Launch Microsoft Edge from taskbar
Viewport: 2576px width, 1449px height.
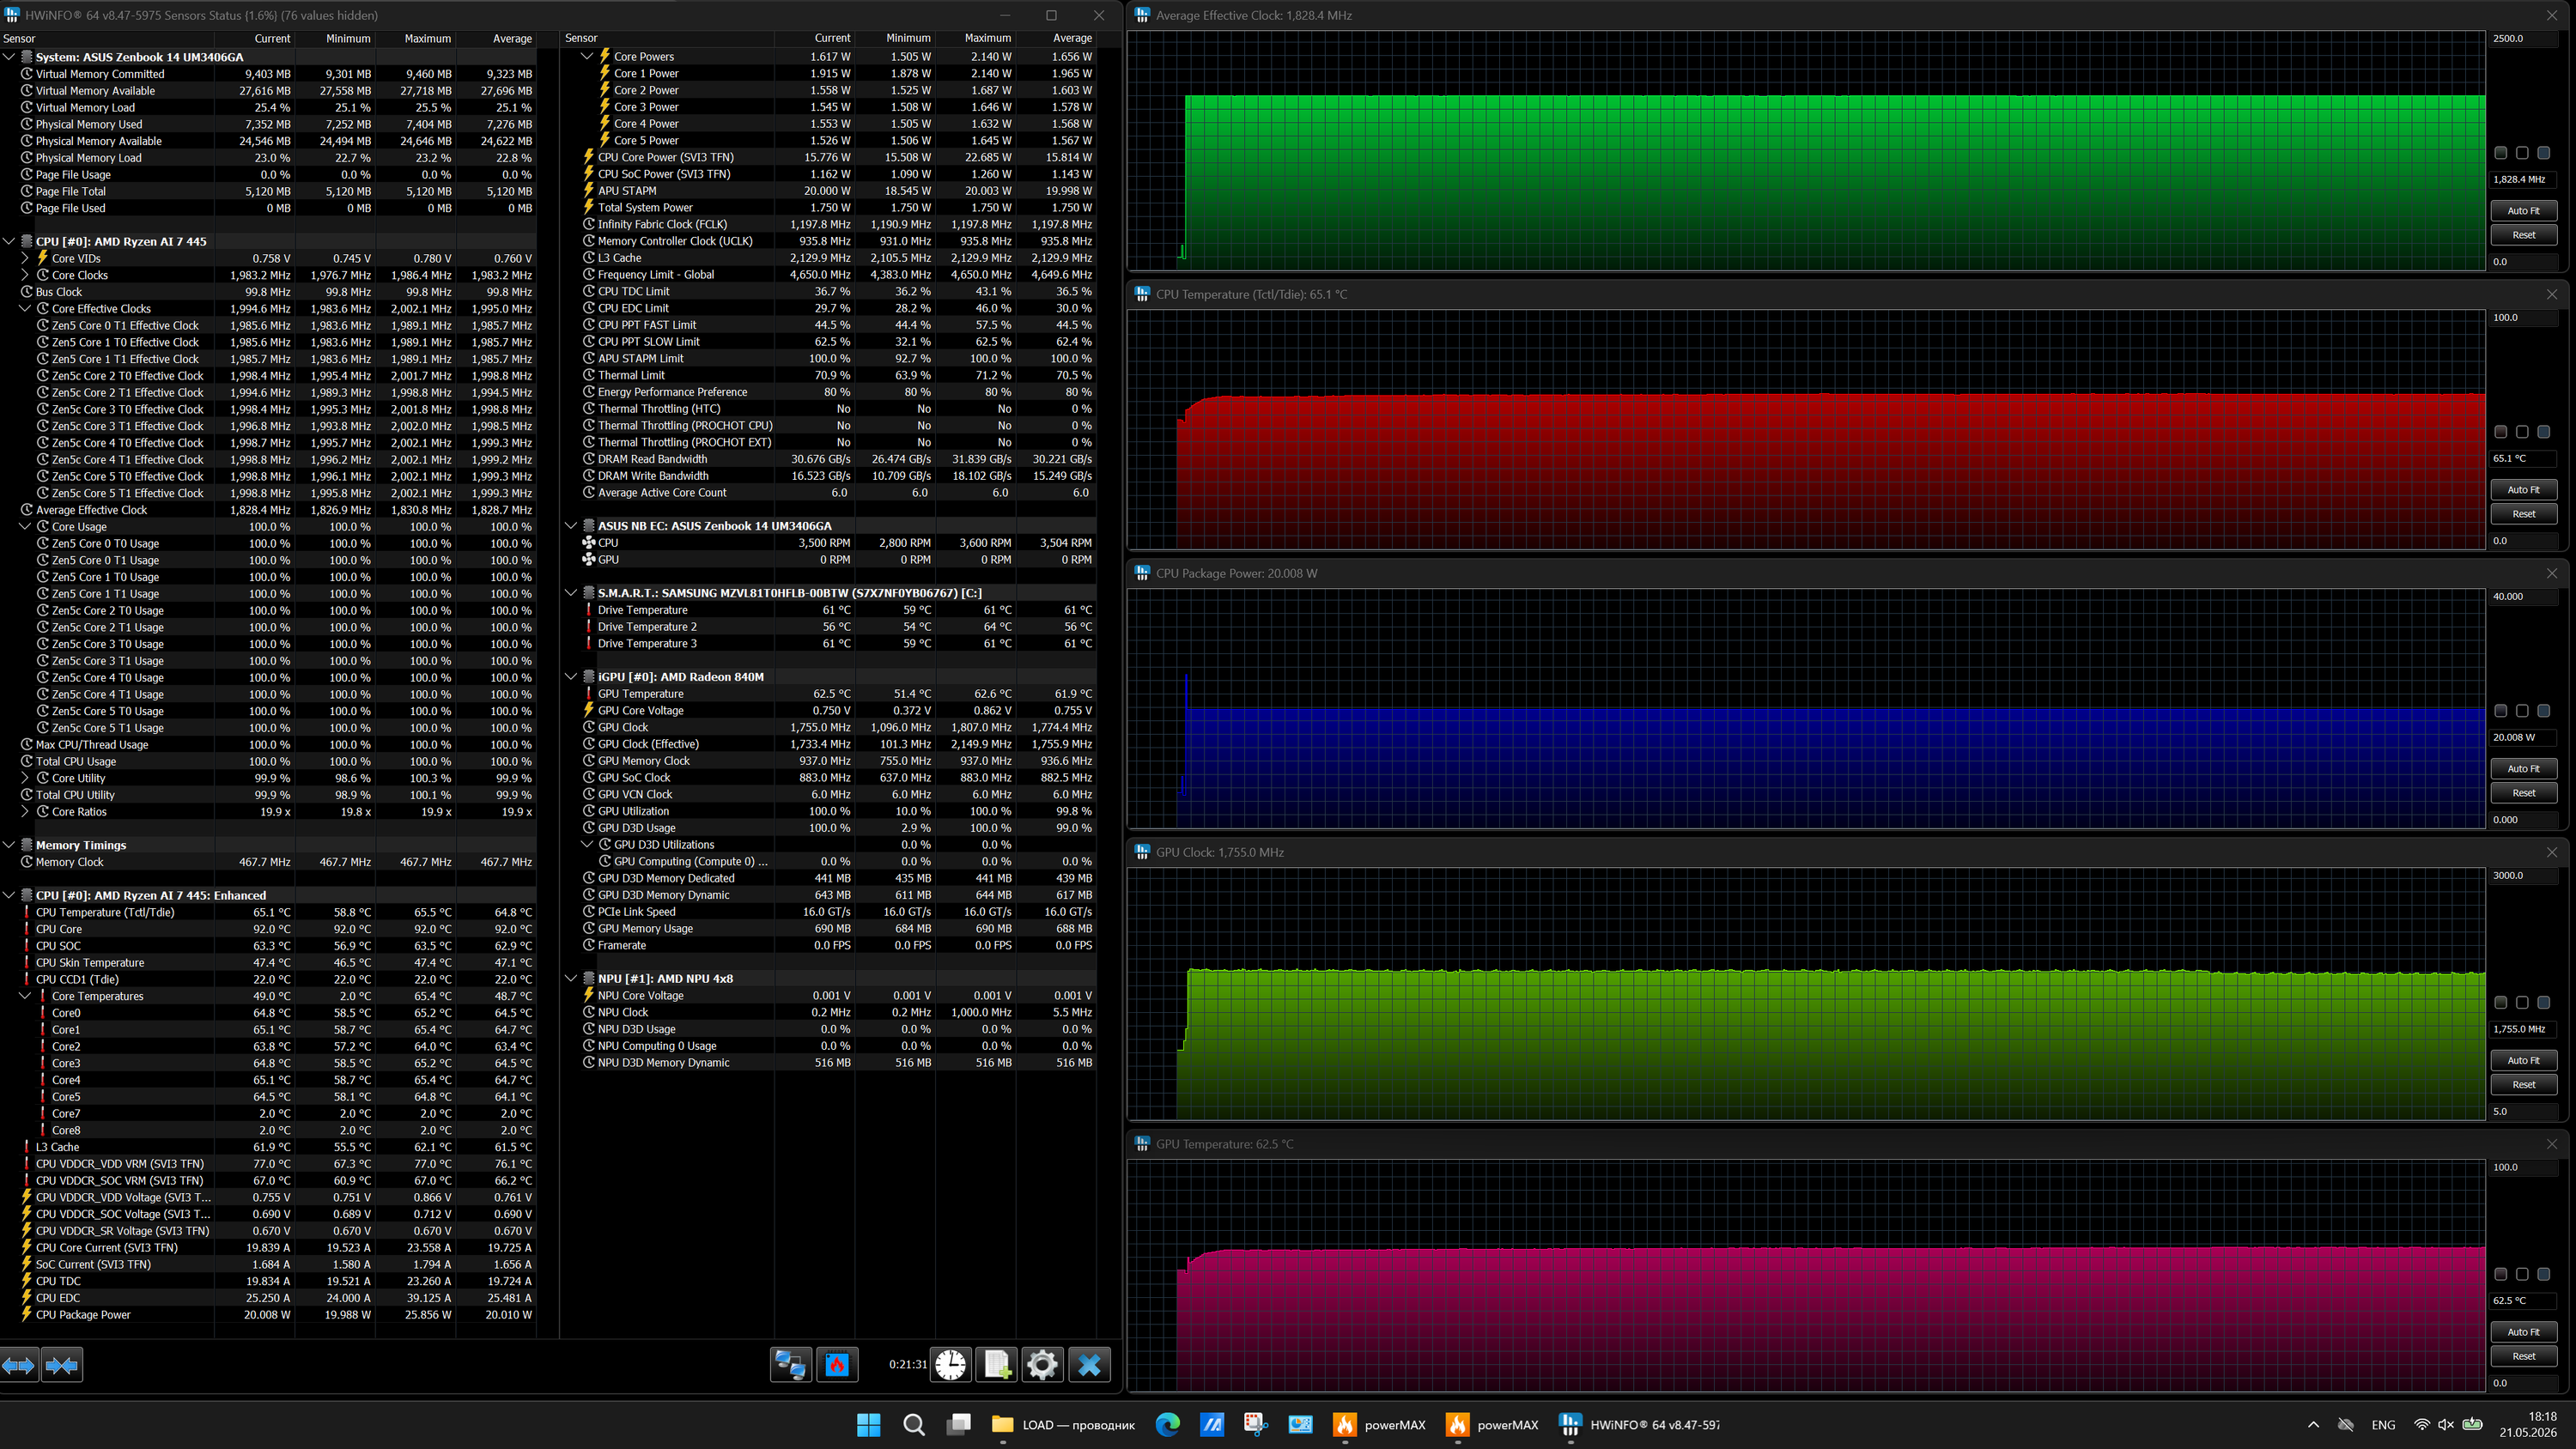[1167, 1425]
